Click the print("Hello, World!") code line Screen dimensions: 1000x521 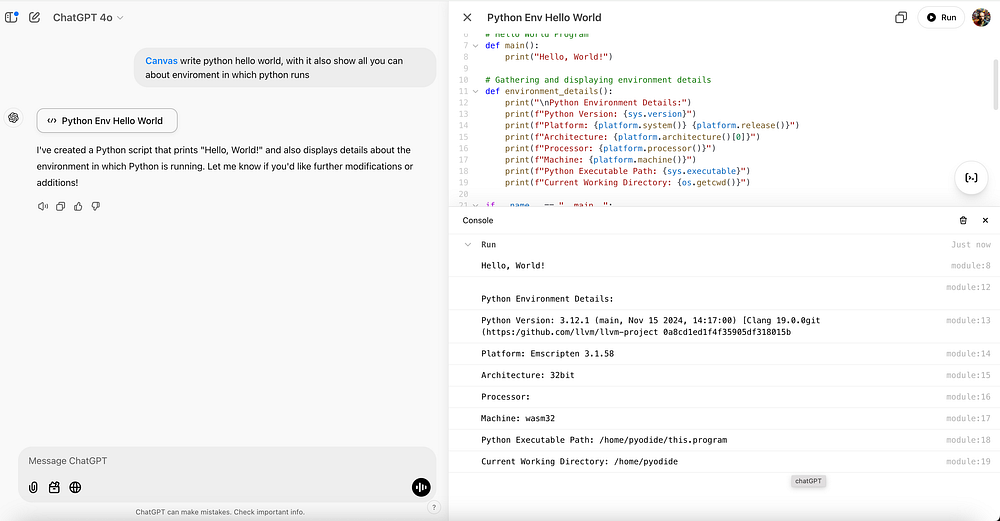tap(559, 57)
